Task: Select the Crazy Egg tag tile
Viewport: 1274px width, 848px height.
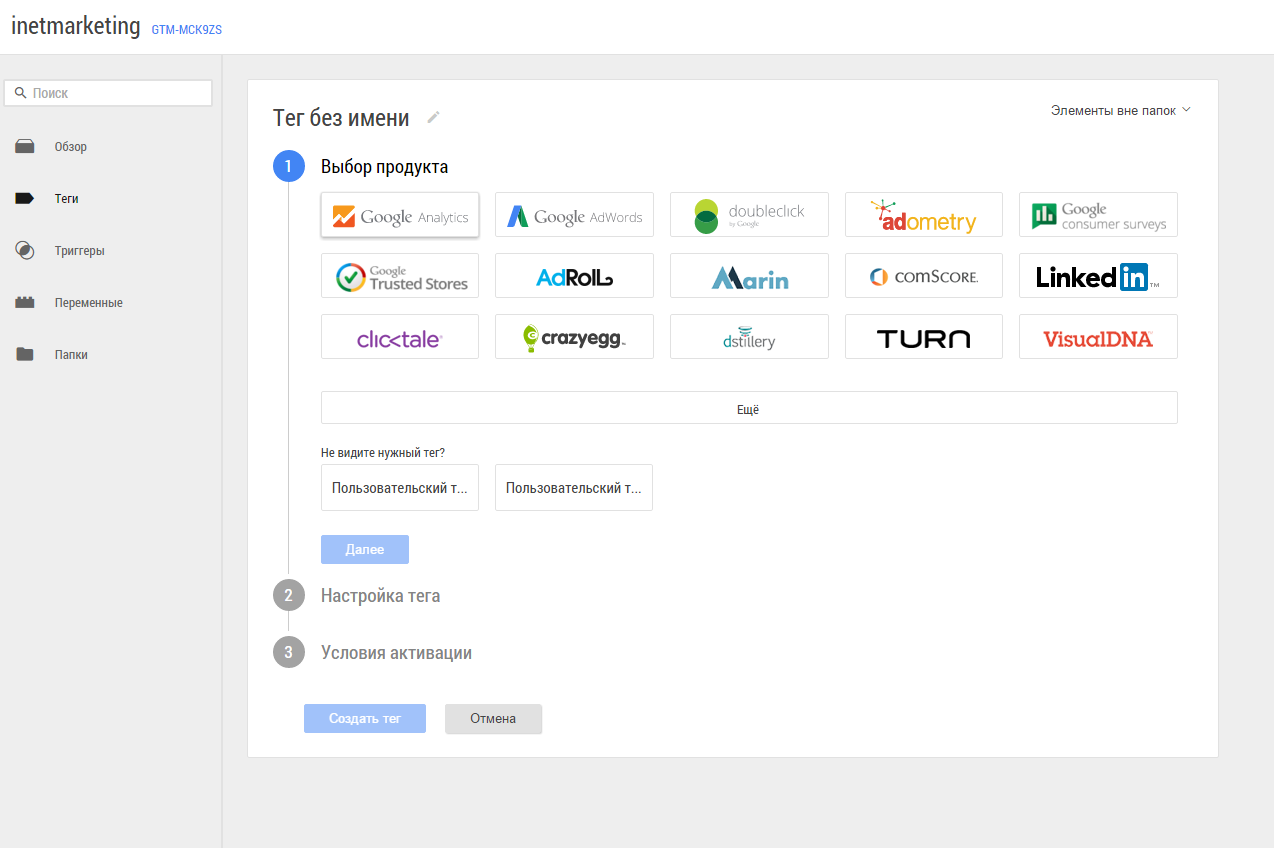Action: click(x=574, y=337)
